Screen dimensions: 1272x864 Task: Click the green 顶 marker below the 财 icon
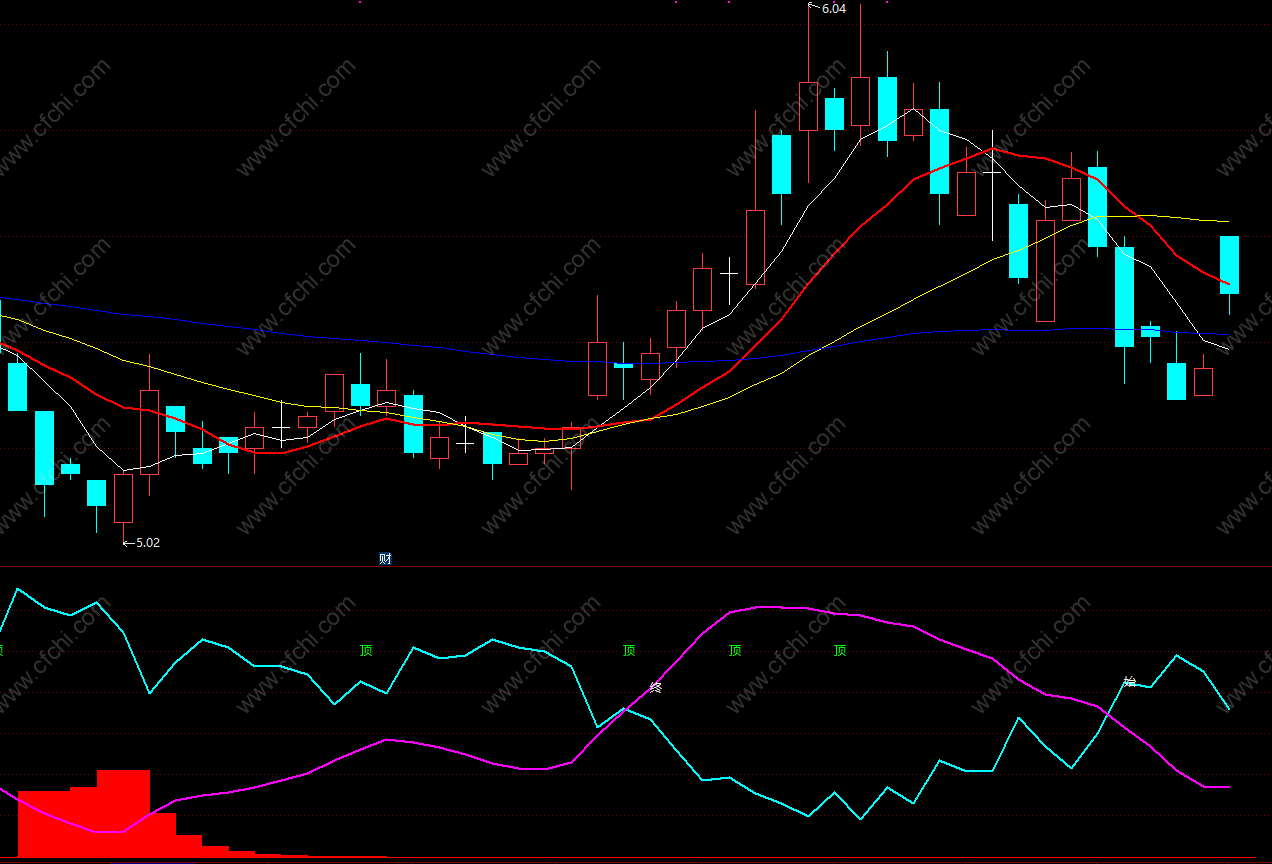pos(366,651)
